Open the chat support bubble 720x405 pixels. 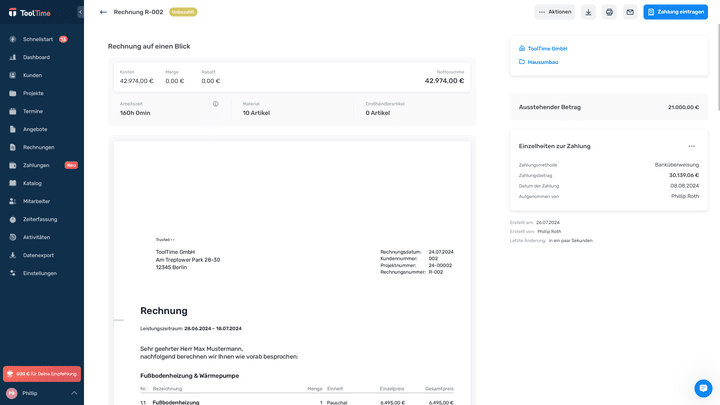tap(703, 388)
